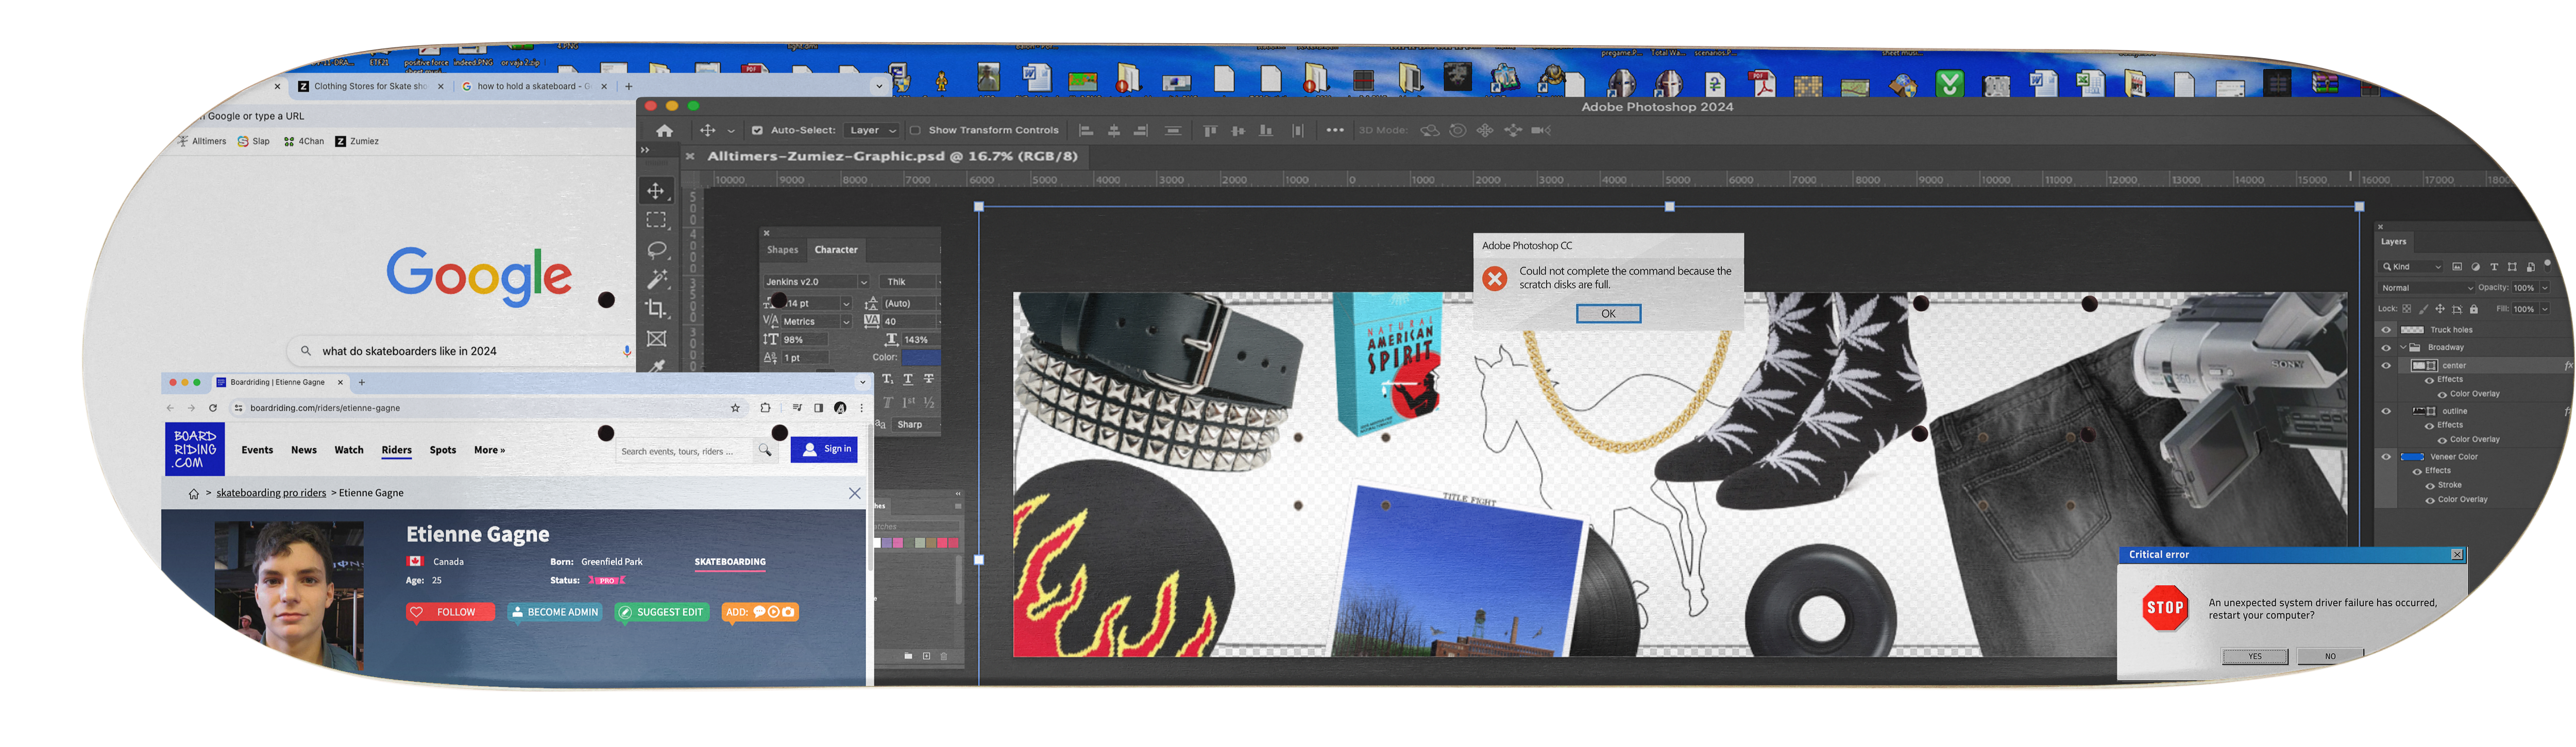
Task: Click the three-dots more options icon
Action: [x=1334, y=131]
